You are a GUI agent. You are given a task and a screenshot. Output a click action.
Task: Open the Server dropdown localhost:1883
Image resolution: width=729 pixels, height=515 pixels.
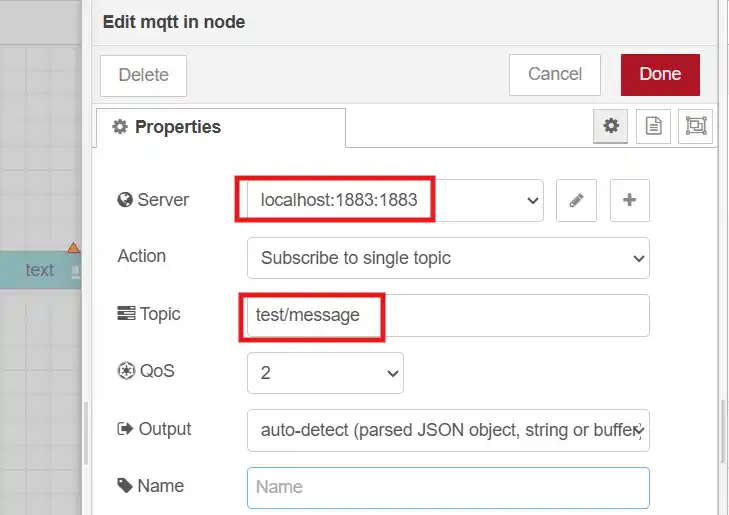coord(395,200)
